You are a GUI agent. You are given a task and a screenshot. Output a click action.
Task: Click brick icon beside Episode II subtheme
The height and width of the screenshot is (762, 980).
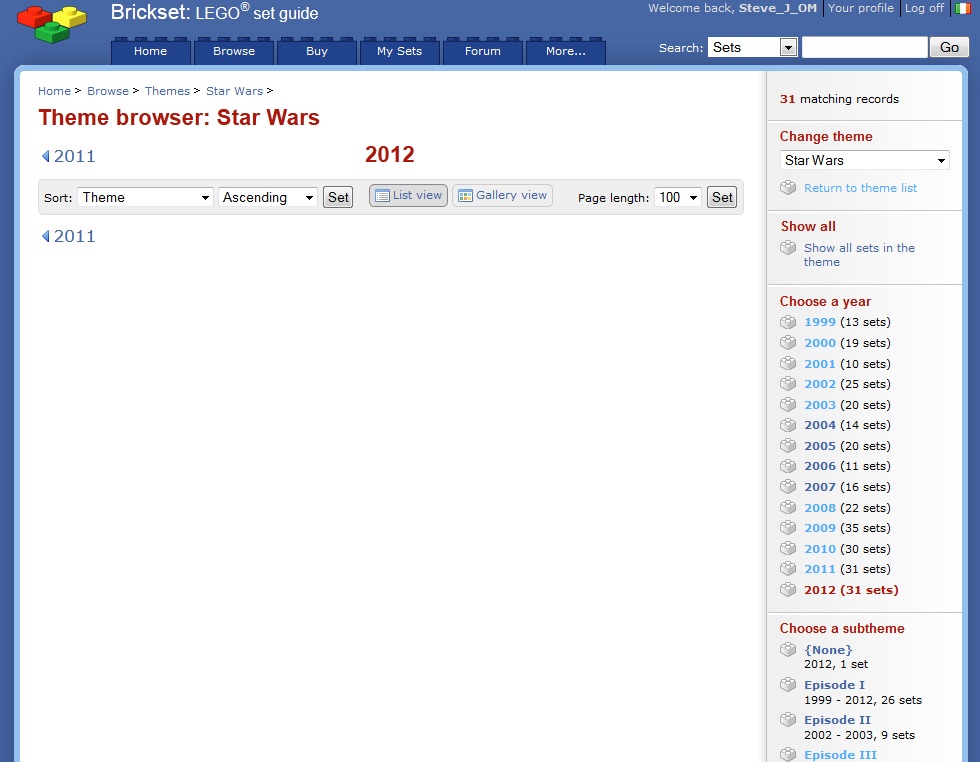[x=788, y=720]
